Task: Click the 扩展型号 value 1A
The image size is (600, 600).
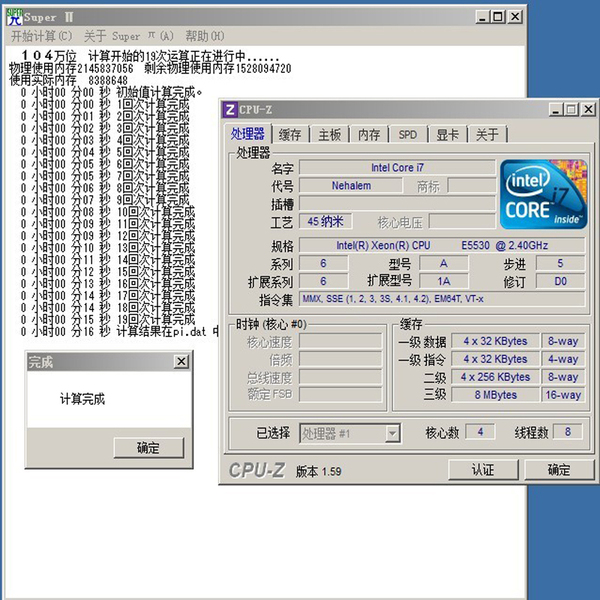Action: [443, 281]
